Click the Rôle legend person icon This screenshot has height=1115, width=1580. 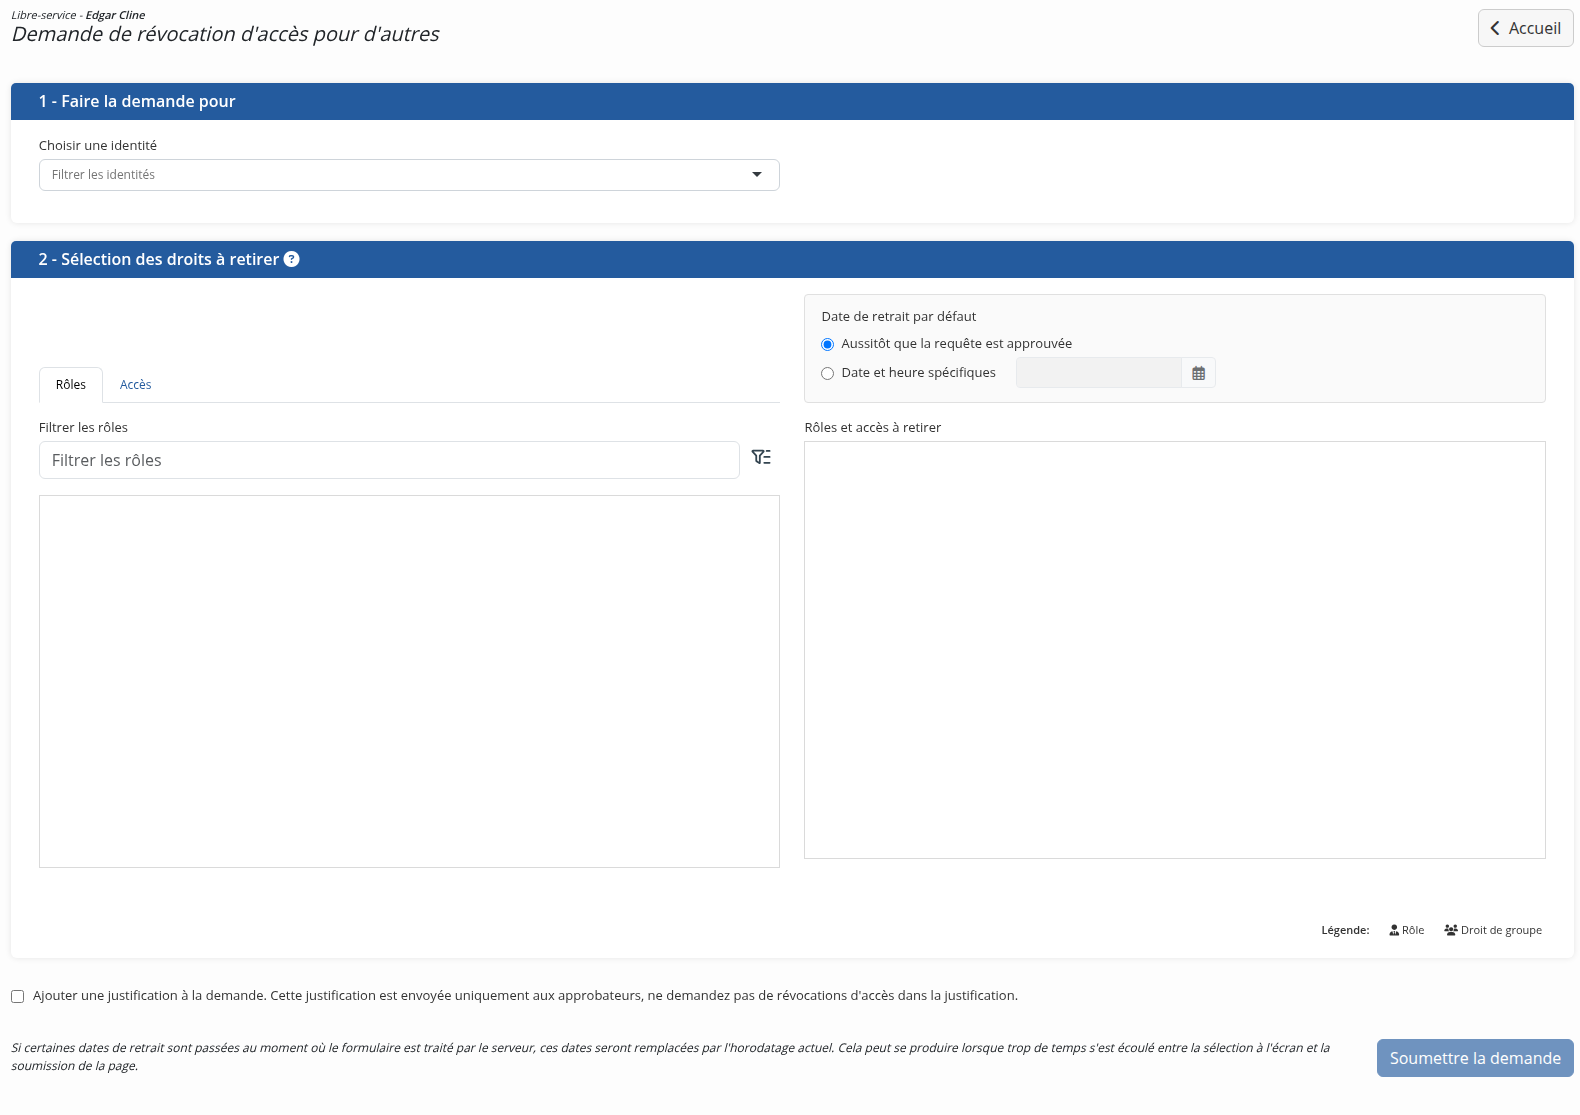coord(1394,930)
